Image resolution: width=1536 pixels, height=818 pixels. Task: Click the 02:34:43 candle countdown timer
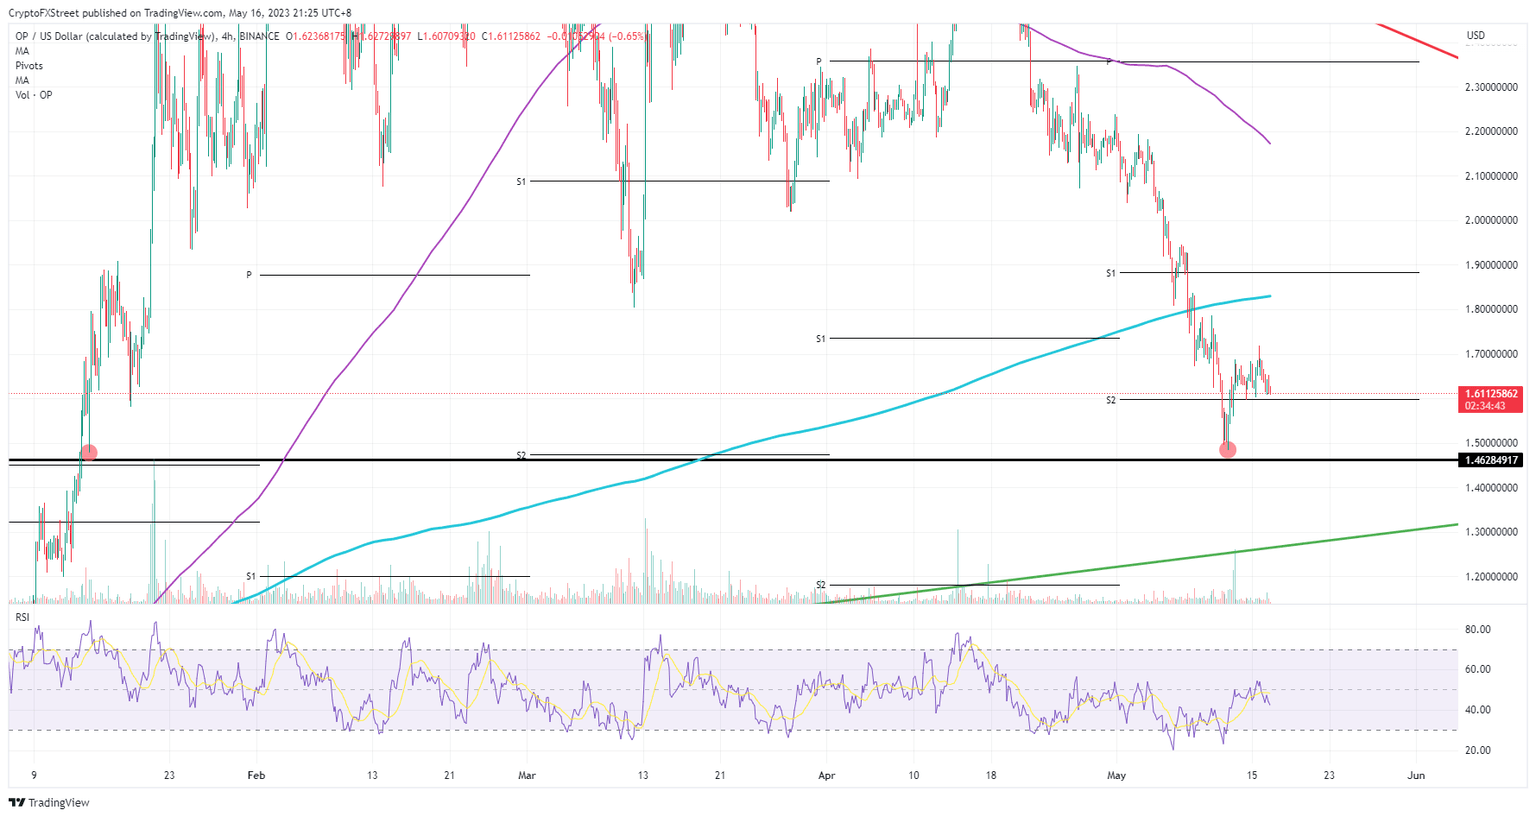pos(1488,407)
